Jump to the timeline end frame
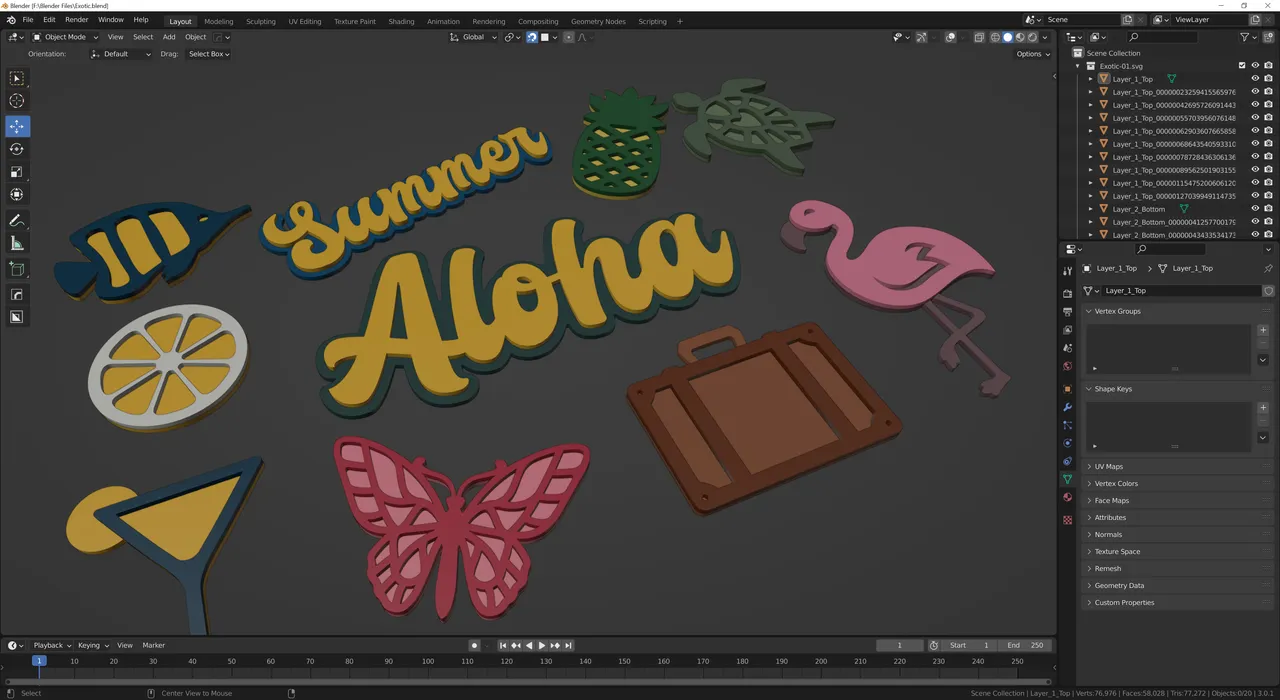Screen dimensions: 1280x700 click(x=568, y=646)
